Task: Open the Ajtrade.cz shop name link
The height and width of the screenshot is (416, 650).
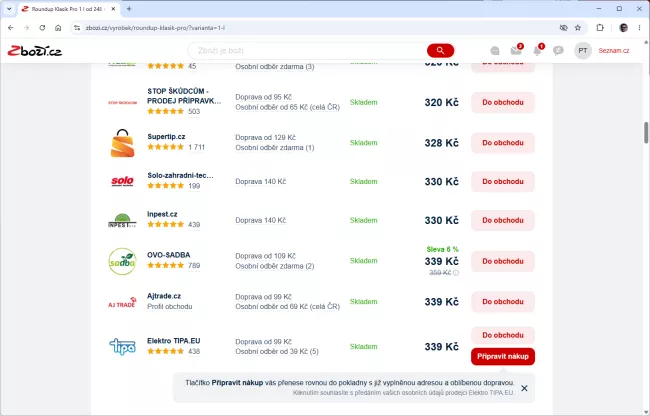Action: pyautogui.click(x=164, y=296)
